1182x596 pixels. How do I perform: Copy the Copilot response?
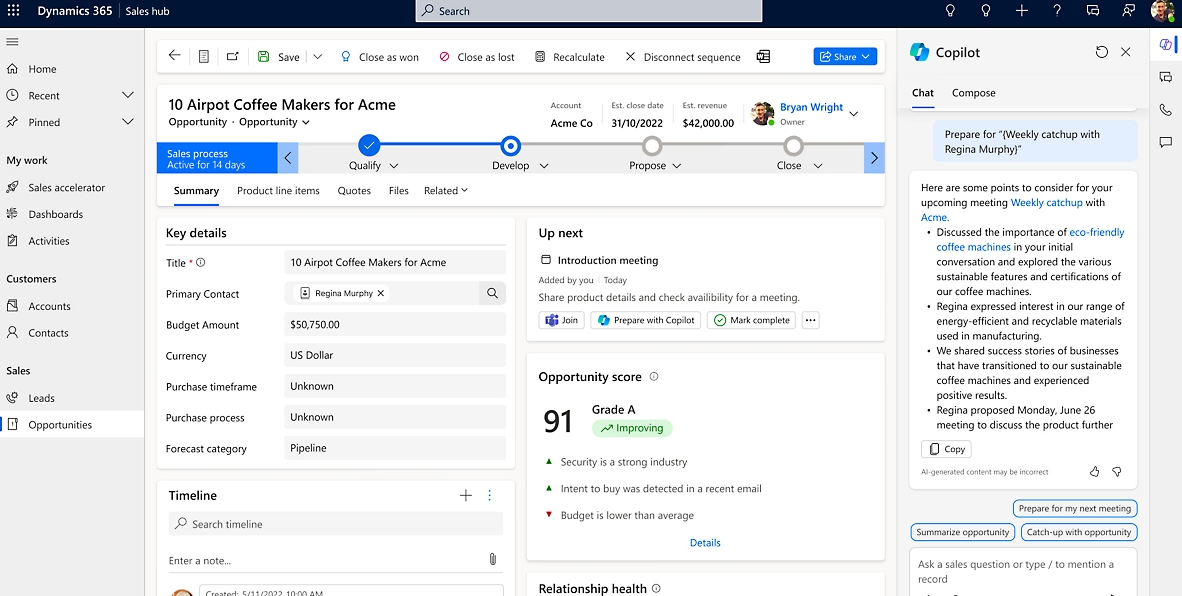(x=946, y=449)
